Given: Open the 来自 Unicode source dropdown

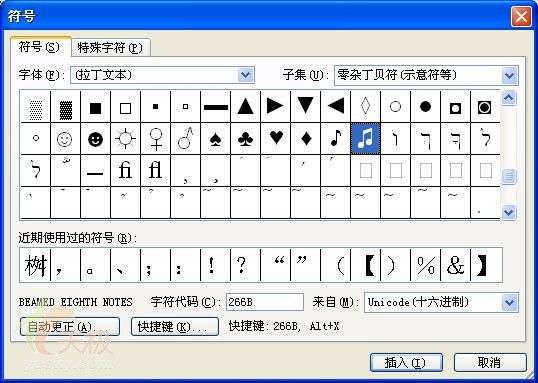Looking at the screenshot, I should pos(510,303).
